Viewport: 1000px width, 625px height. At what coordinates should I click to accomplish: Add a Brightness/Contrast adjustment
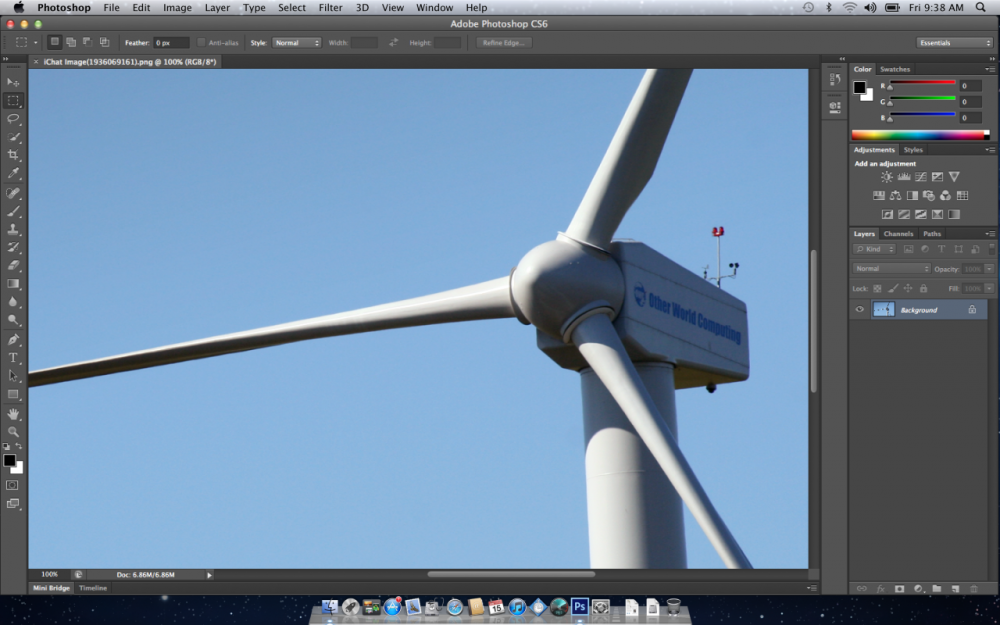(x=886, y=176)
